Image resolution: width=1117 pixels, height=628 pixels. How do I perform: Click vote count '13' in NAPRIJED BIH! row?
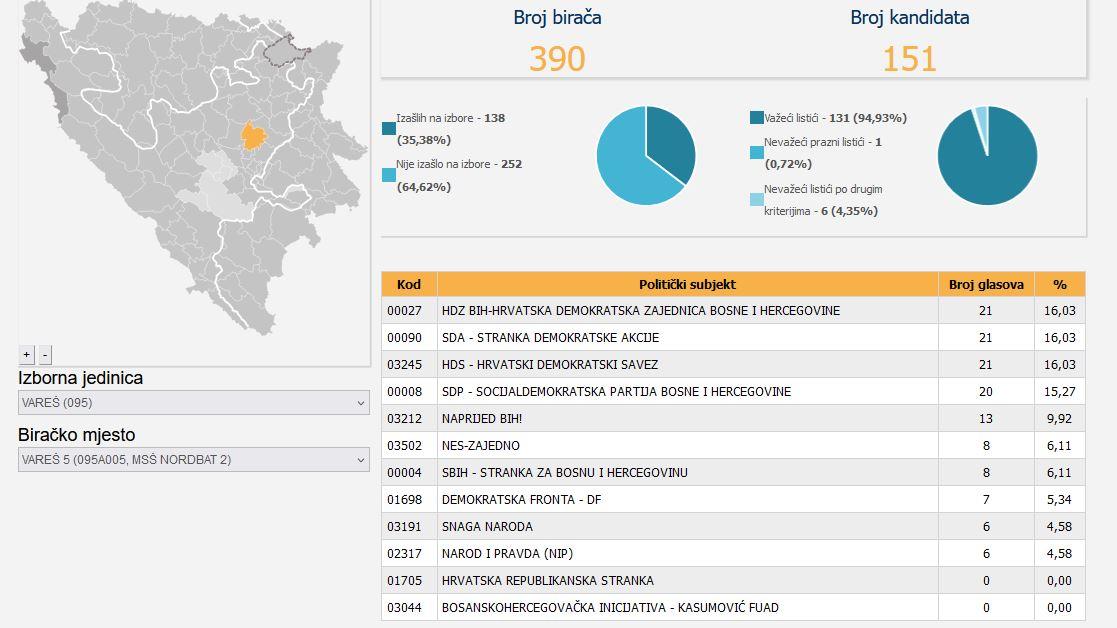[986, 419]
